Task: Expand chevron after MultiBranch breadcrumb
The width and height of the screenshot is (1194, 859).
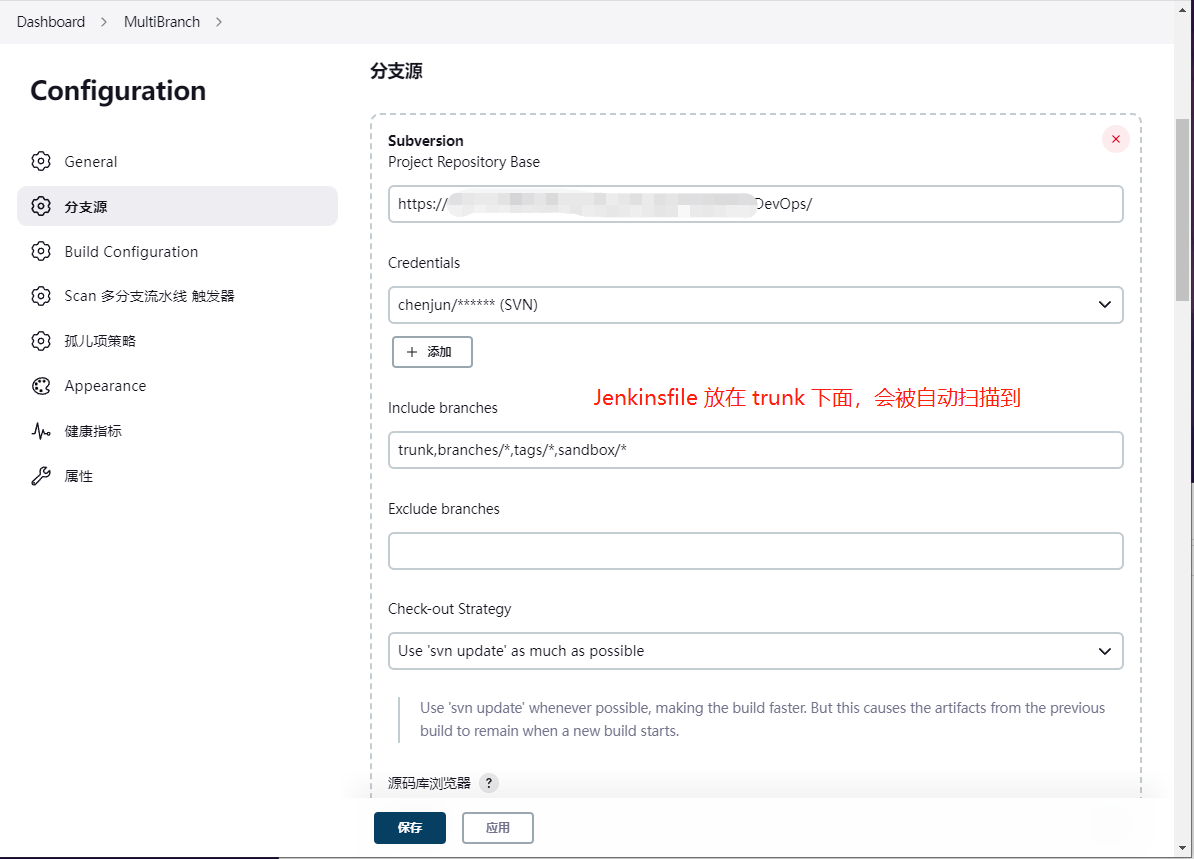Action: 219,22
